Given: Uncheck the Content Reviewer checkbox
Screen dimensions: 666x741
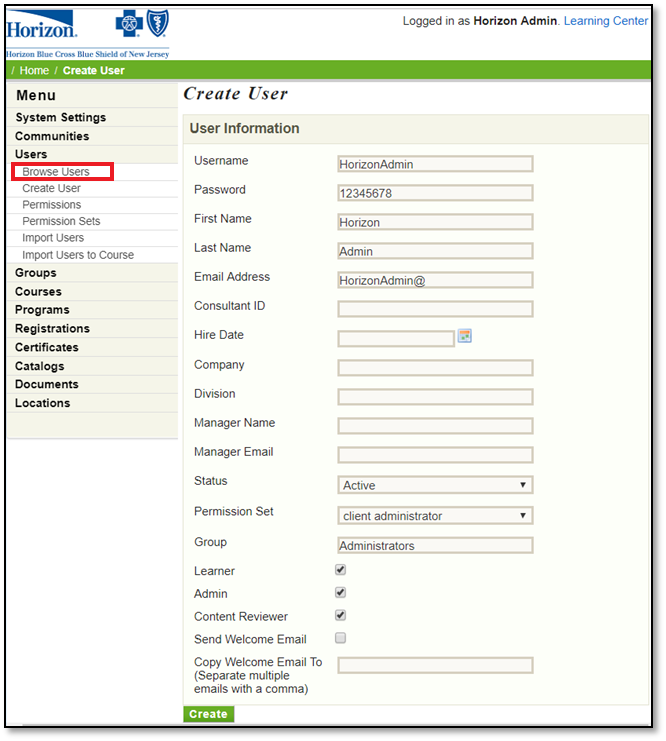Looking at the screenshot, I should coord(340,615).
